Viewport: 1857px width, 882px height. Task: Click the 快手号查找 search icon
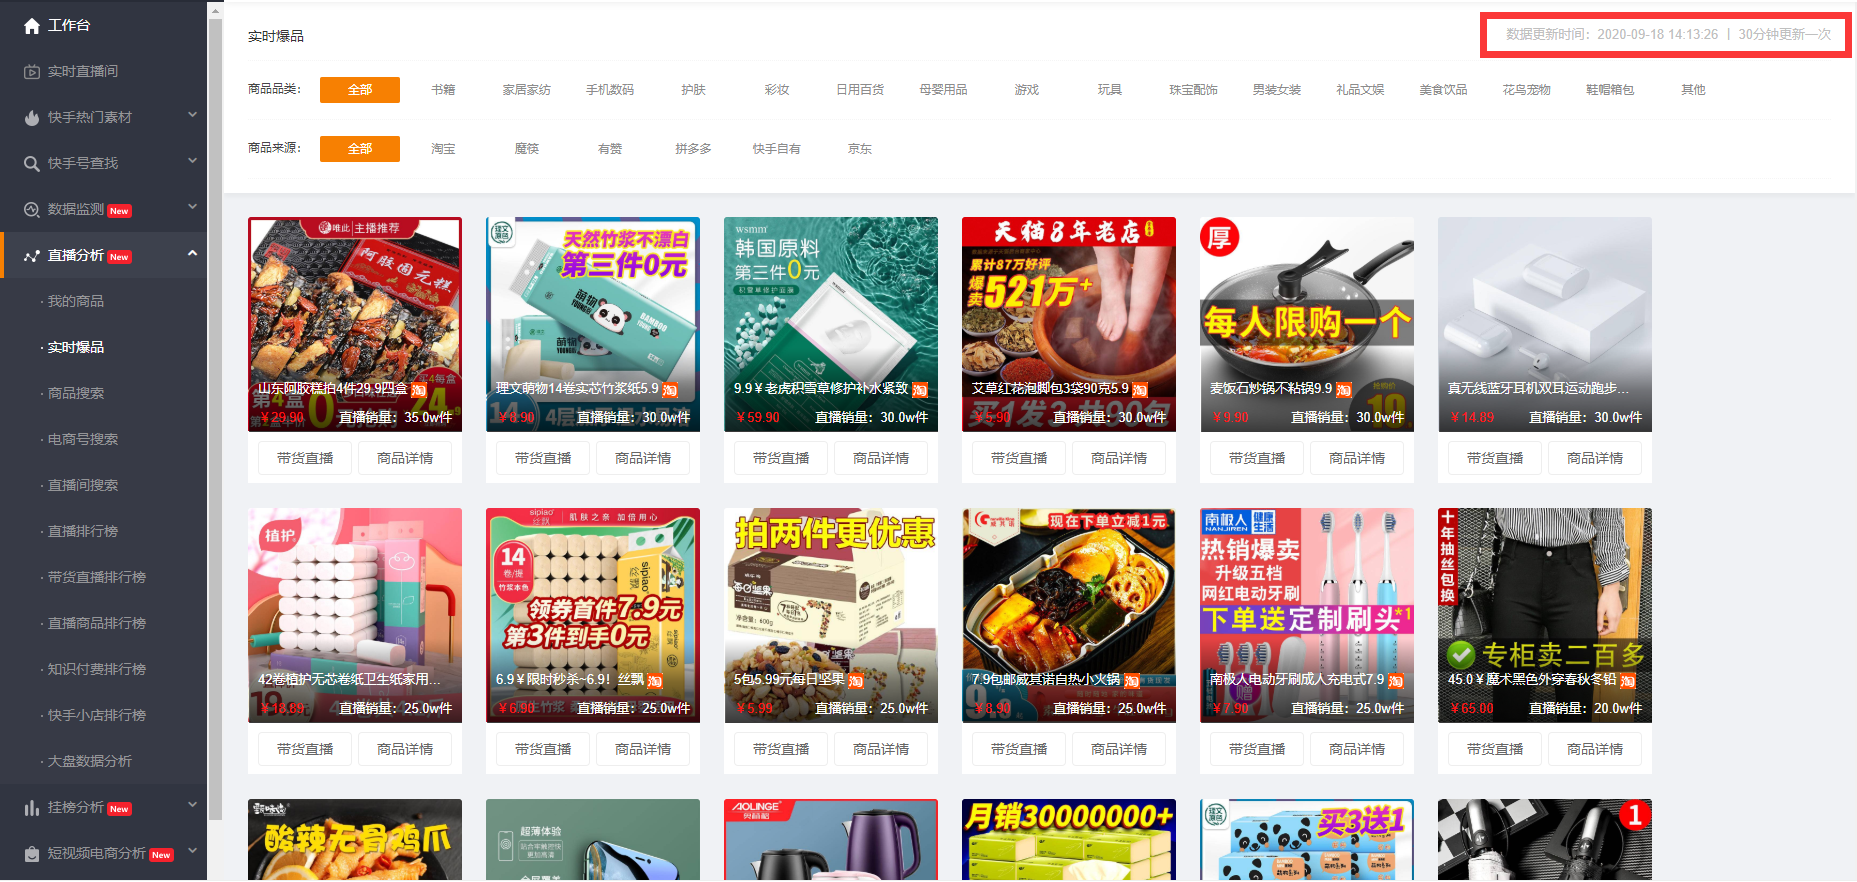pyautogui.click(x=32, y=164)
